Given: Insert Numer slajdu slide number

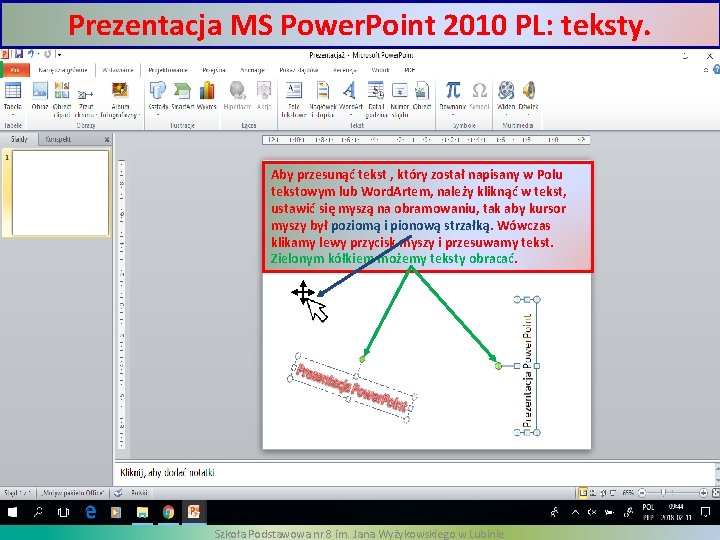Looking at the screenshot, I should (399, 99).
